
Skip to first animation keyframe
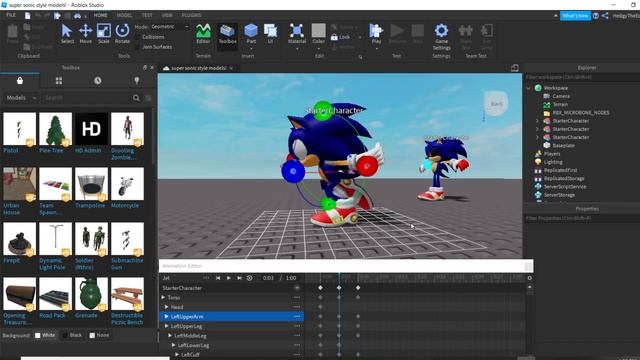(x=218, y=278)
